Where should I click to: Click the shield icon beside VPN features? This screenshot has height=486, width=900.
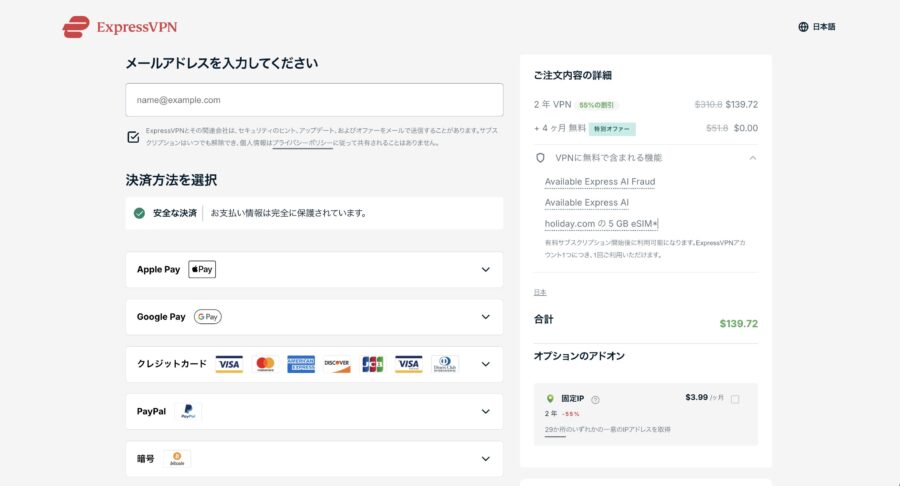pyautogui.click(x=540, y=158)
